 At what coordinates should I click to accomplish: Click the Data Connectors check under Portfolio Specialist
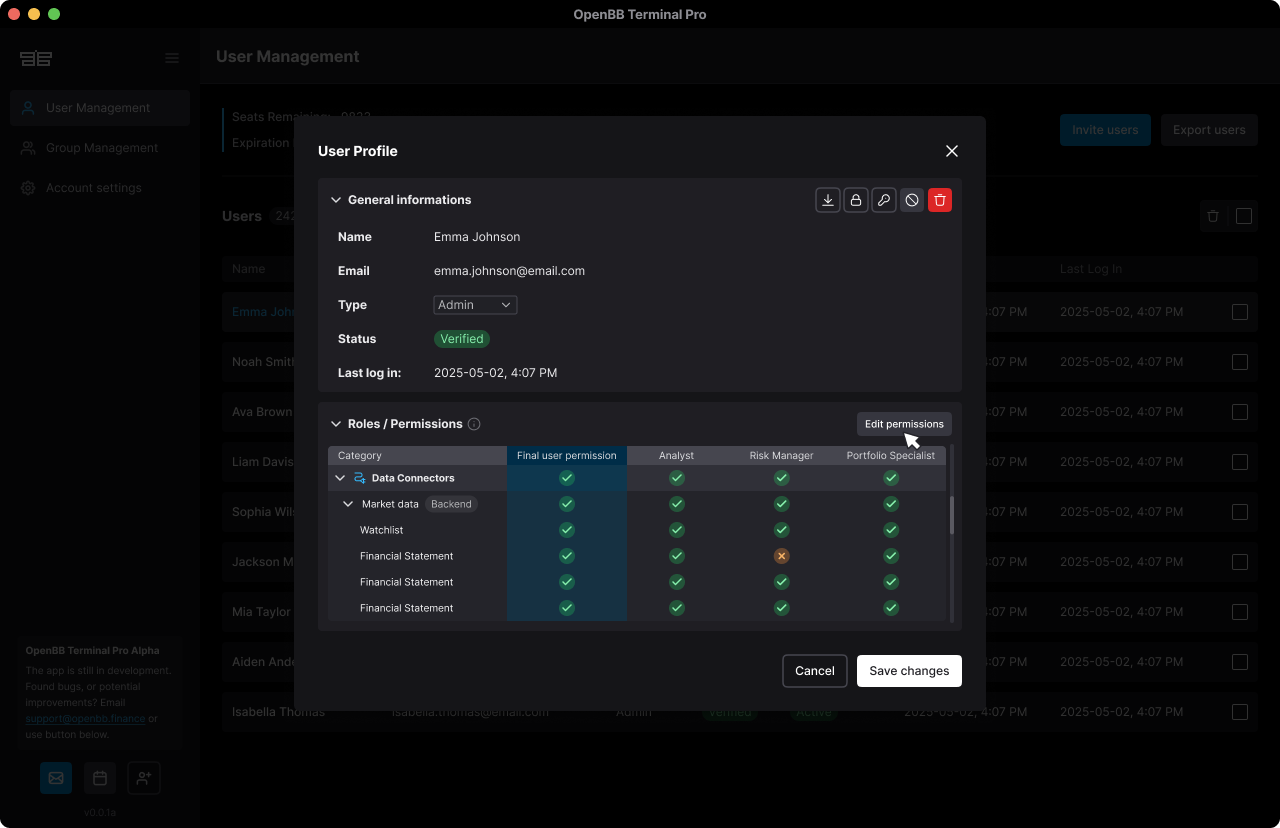891,478
